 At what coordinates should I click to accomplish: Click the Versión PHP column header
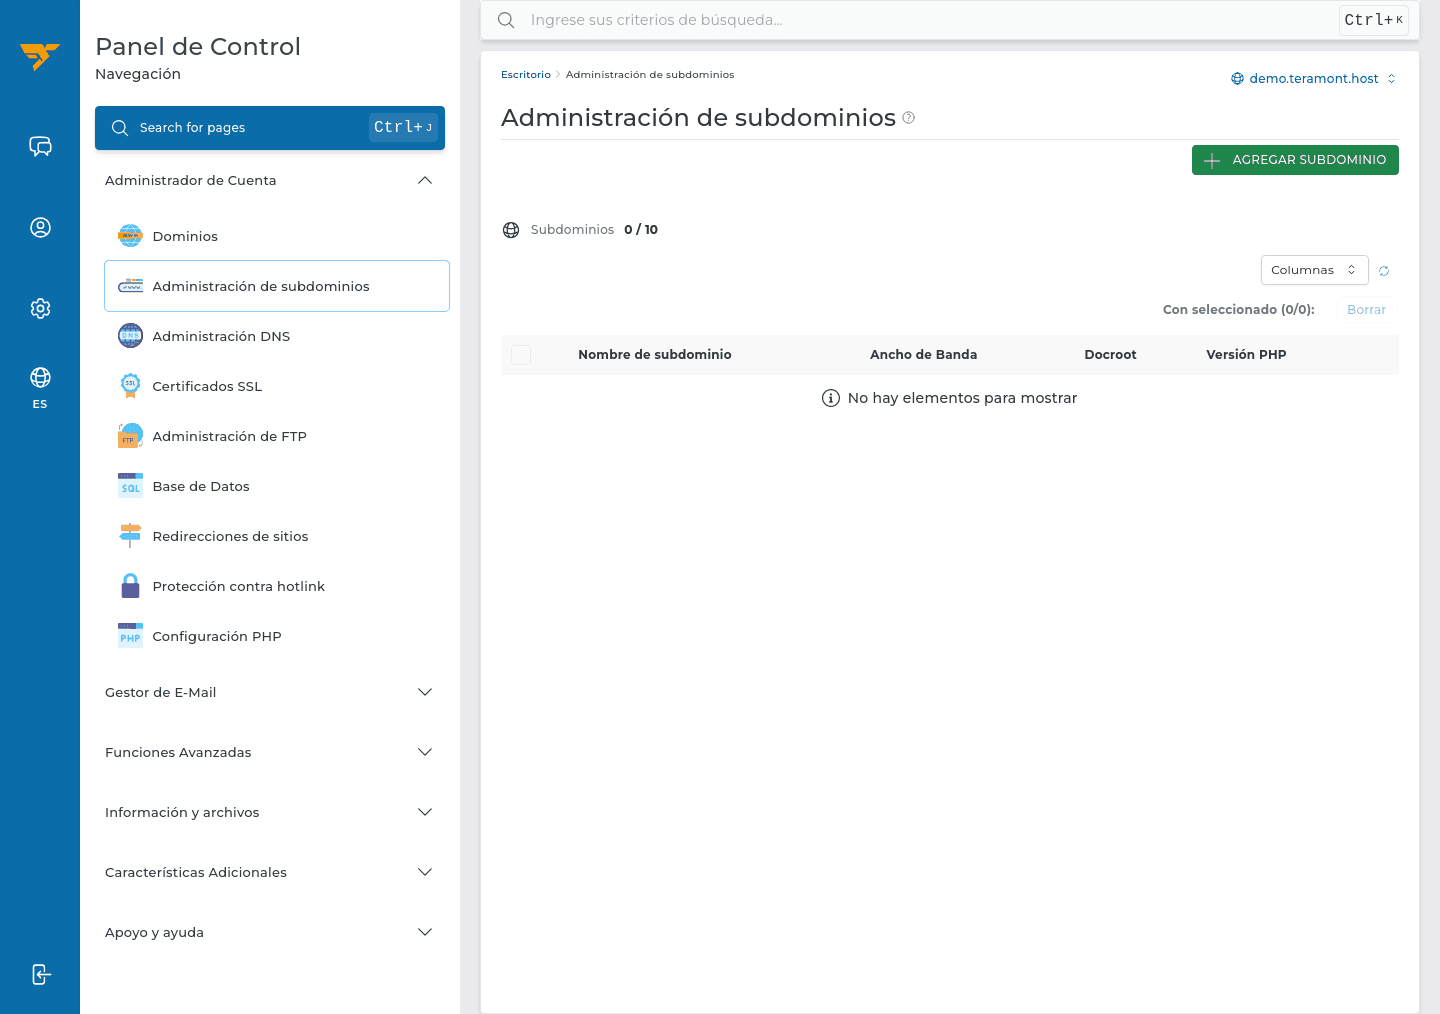[x=1246, y=355]
